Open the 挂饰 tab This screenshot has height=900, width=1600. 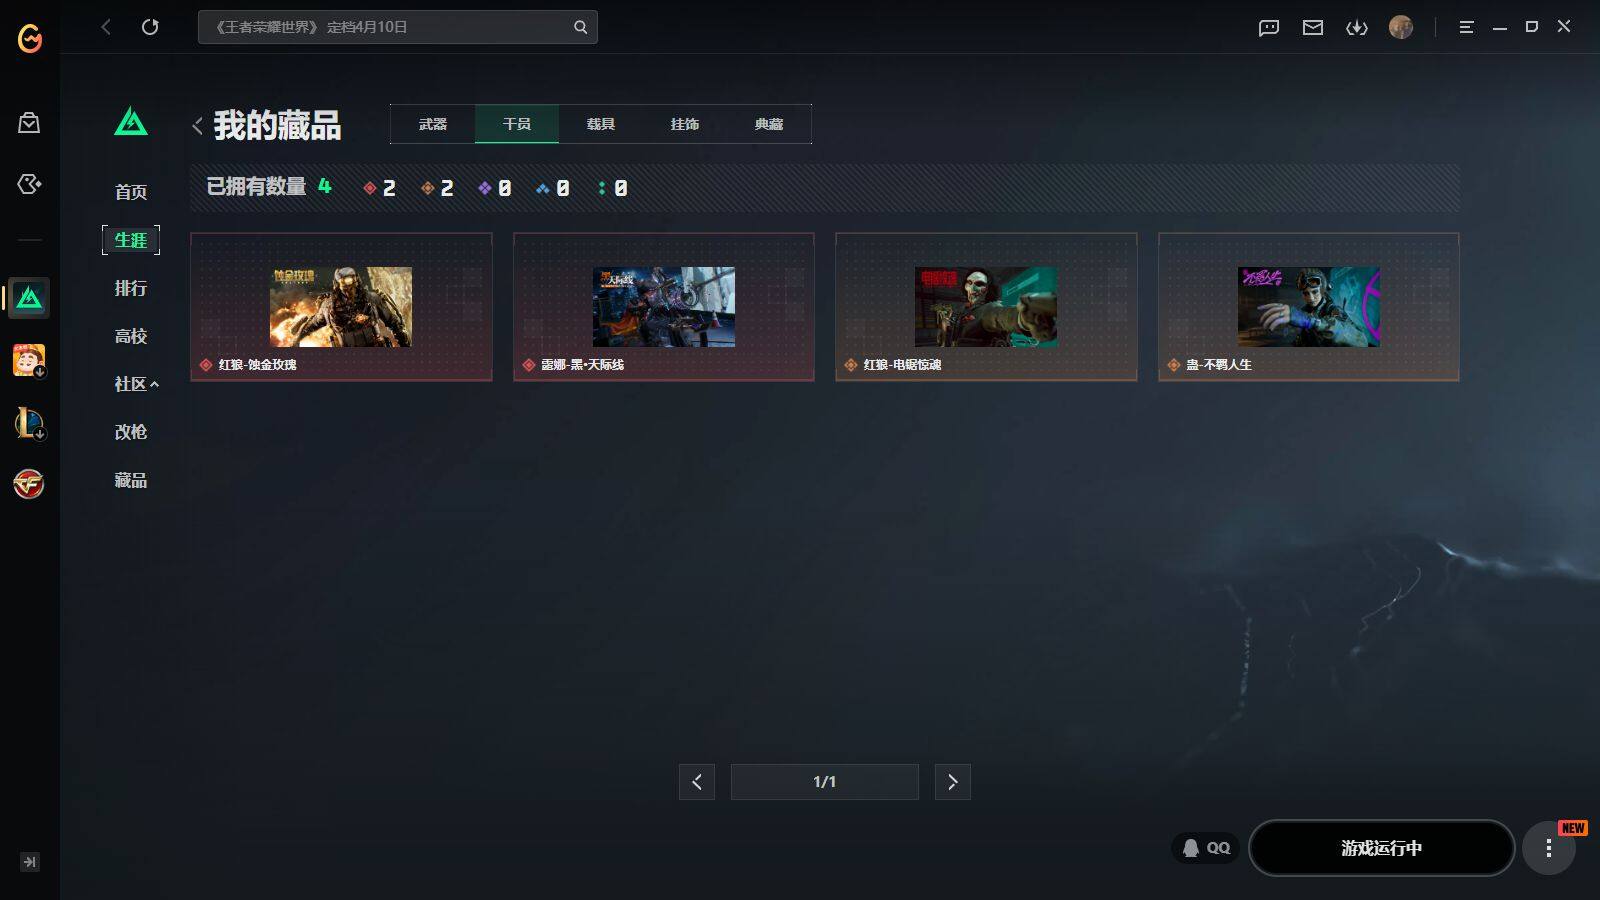pyautogui.click(x=685, y=124)
